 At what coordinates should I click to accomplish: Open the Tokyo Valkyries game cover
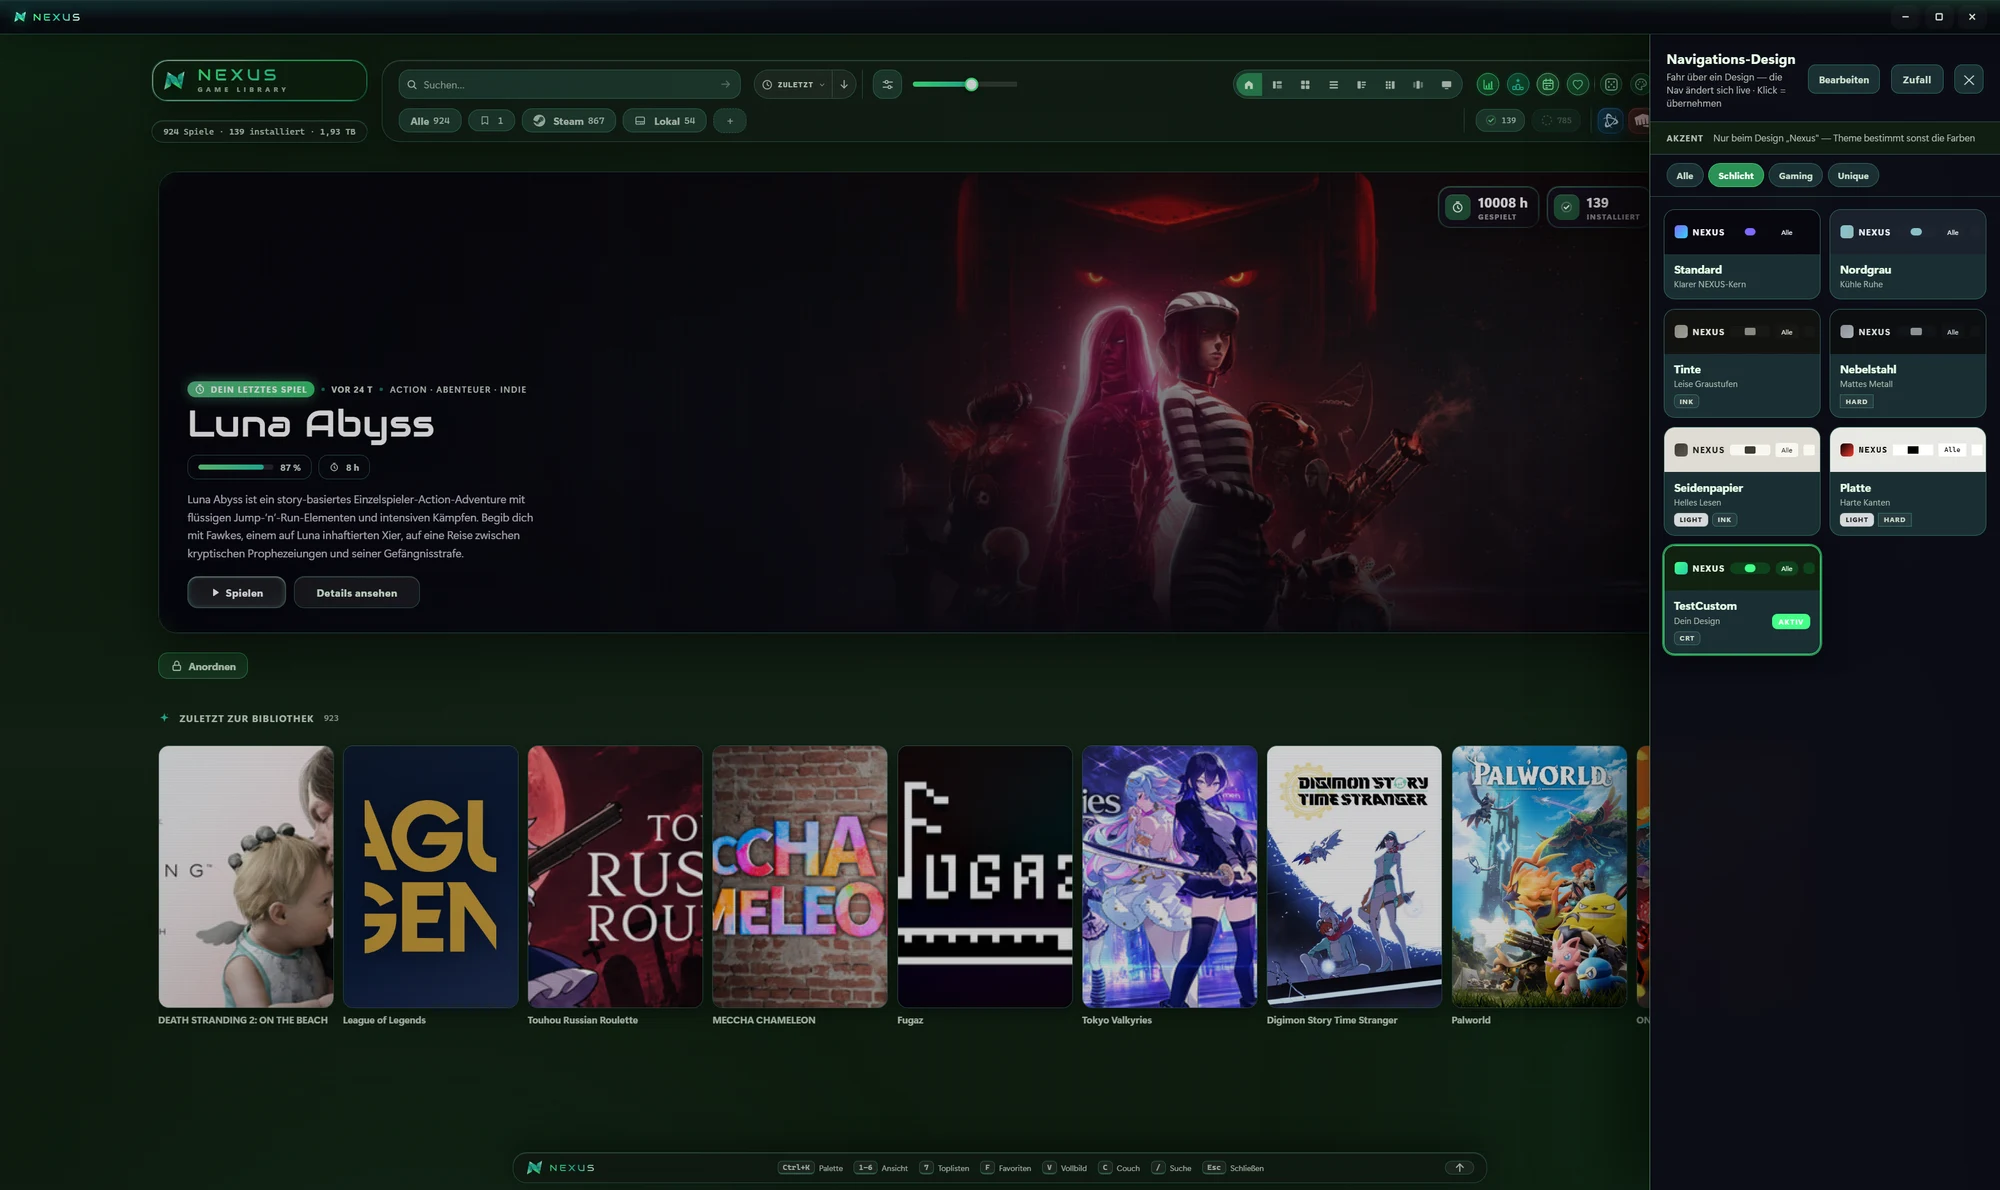click(x=1169, y=876)
